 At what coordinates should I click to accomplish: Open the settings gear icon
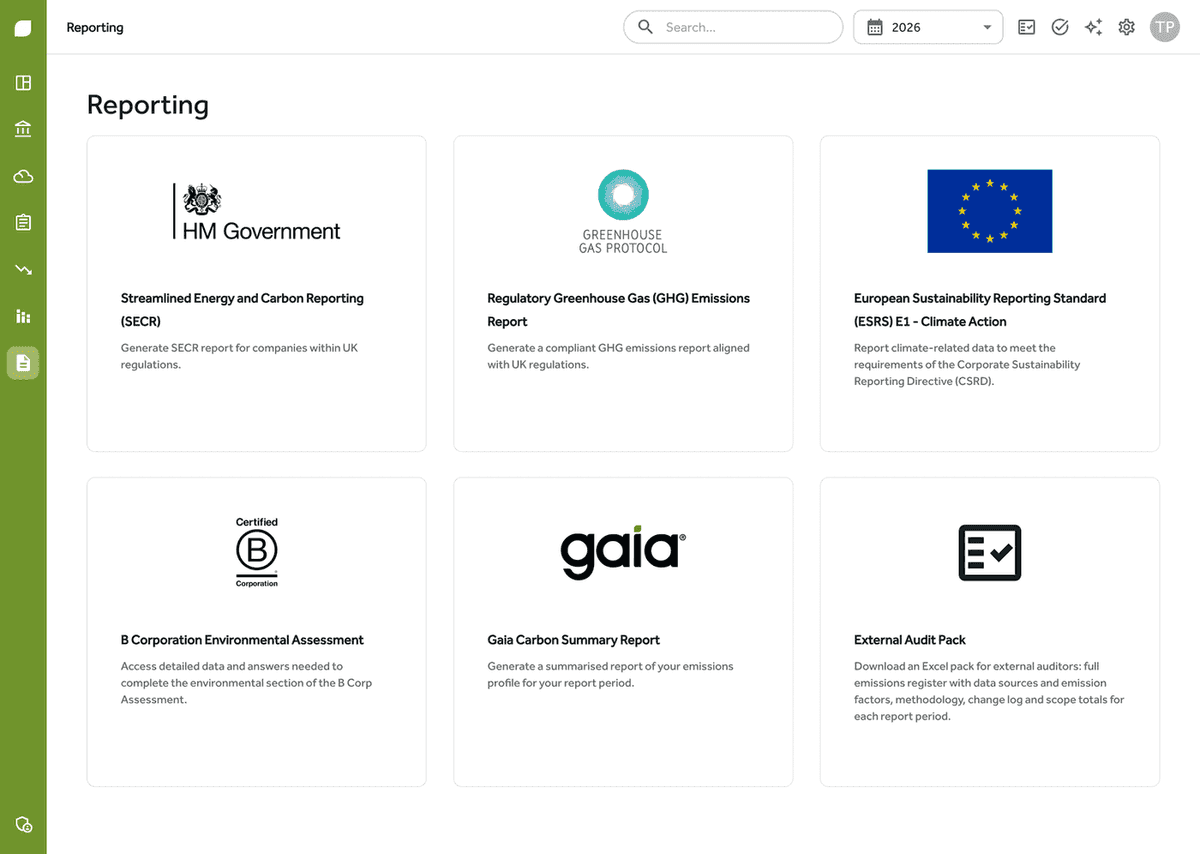[1127, 27]
